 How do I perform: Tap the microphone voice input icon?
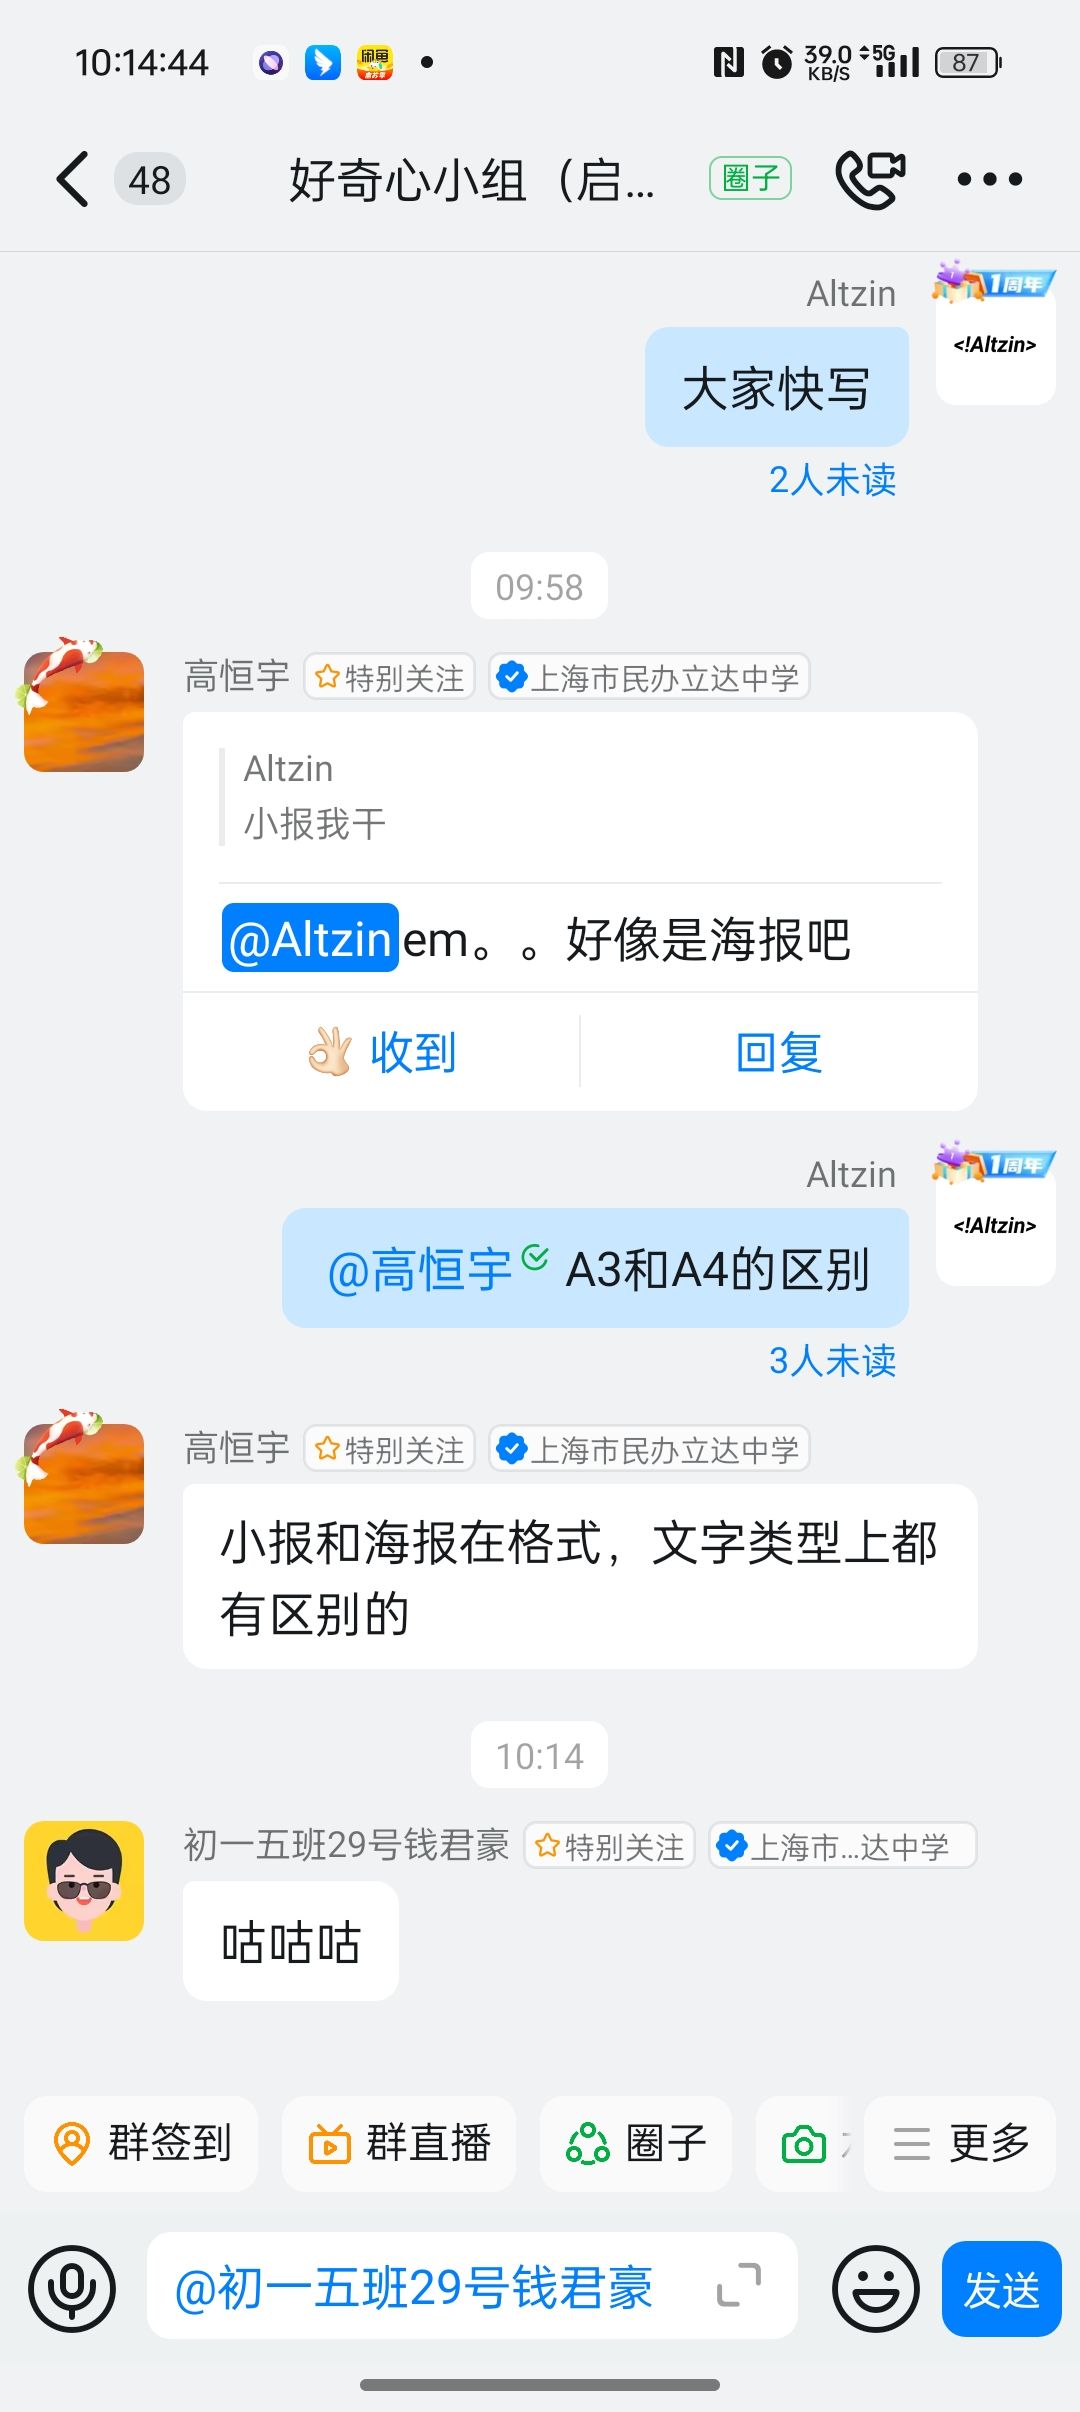(72, 2288)
